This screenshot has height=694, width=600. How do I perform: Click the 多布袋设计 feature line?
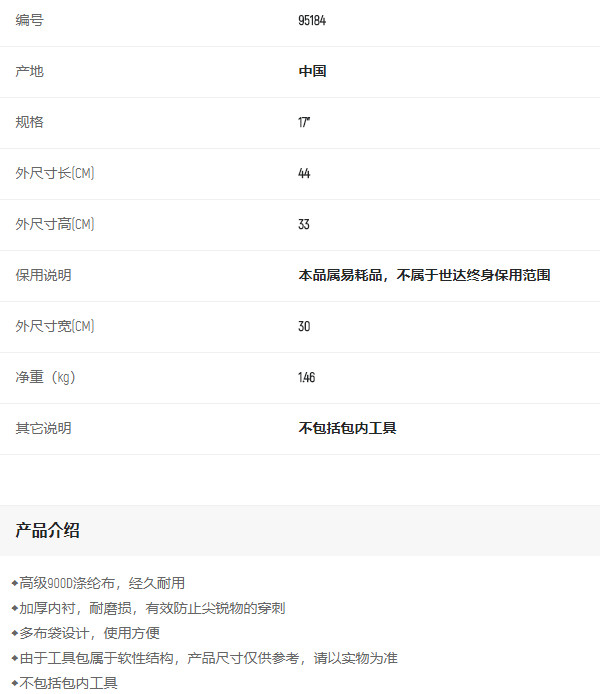[x=90, y=633]
